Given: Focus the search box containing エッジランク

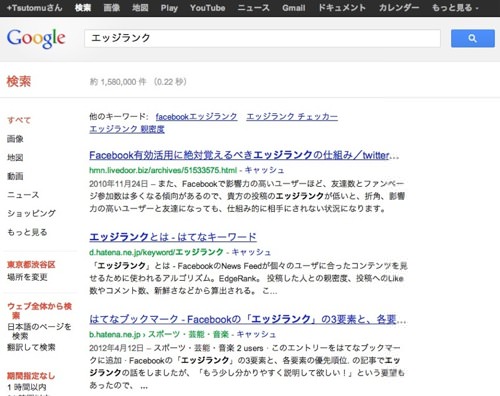Looking at the screenshot, I should click(262, 38).
